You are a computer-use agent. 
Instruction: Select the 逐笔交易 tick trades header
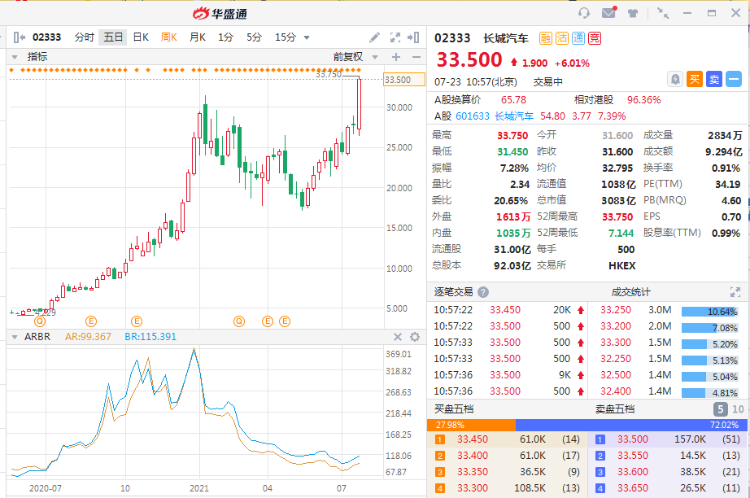(x=453, y=292)
